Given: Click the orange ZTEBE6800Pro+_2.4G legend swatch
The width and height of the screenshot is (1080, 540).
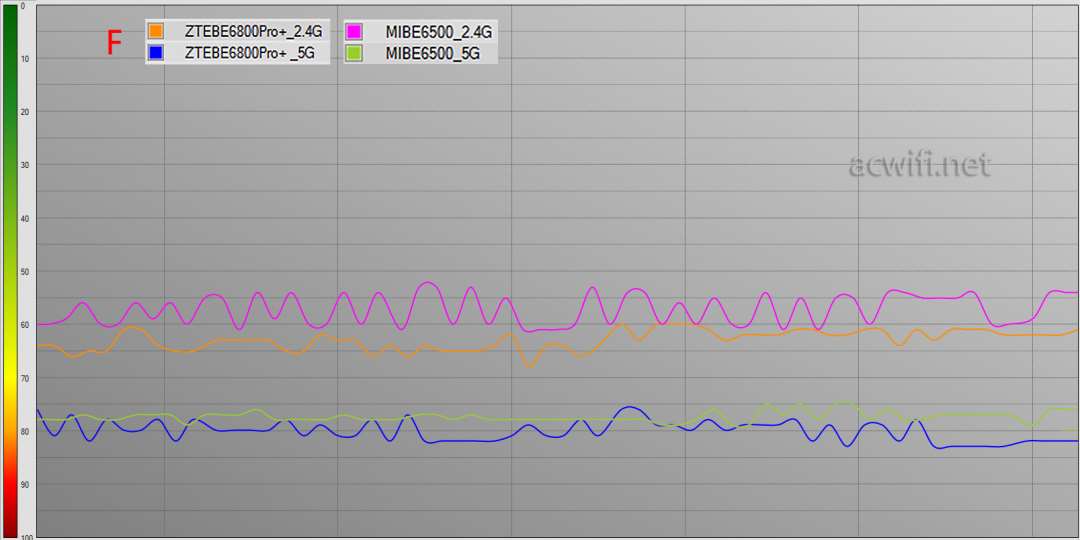Looking at the screenshot, I should click(x=156, y=30).
